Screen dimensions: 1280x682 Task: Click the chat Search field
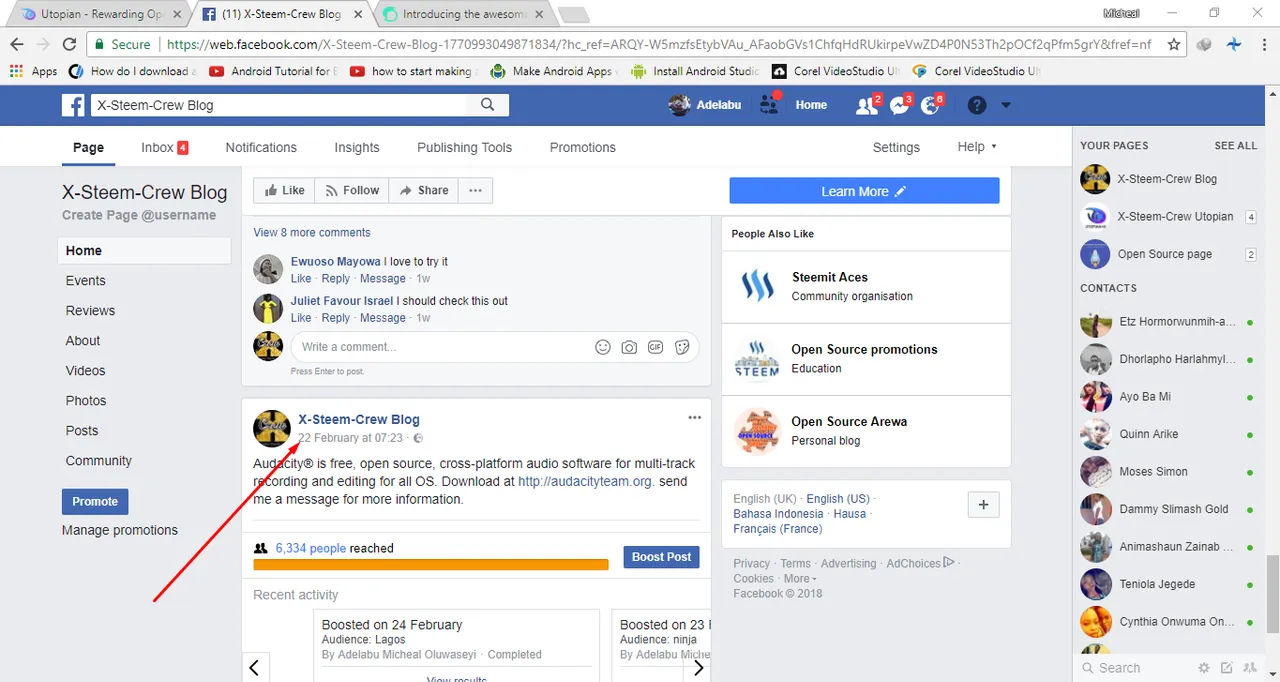[x=1135, y=668]
